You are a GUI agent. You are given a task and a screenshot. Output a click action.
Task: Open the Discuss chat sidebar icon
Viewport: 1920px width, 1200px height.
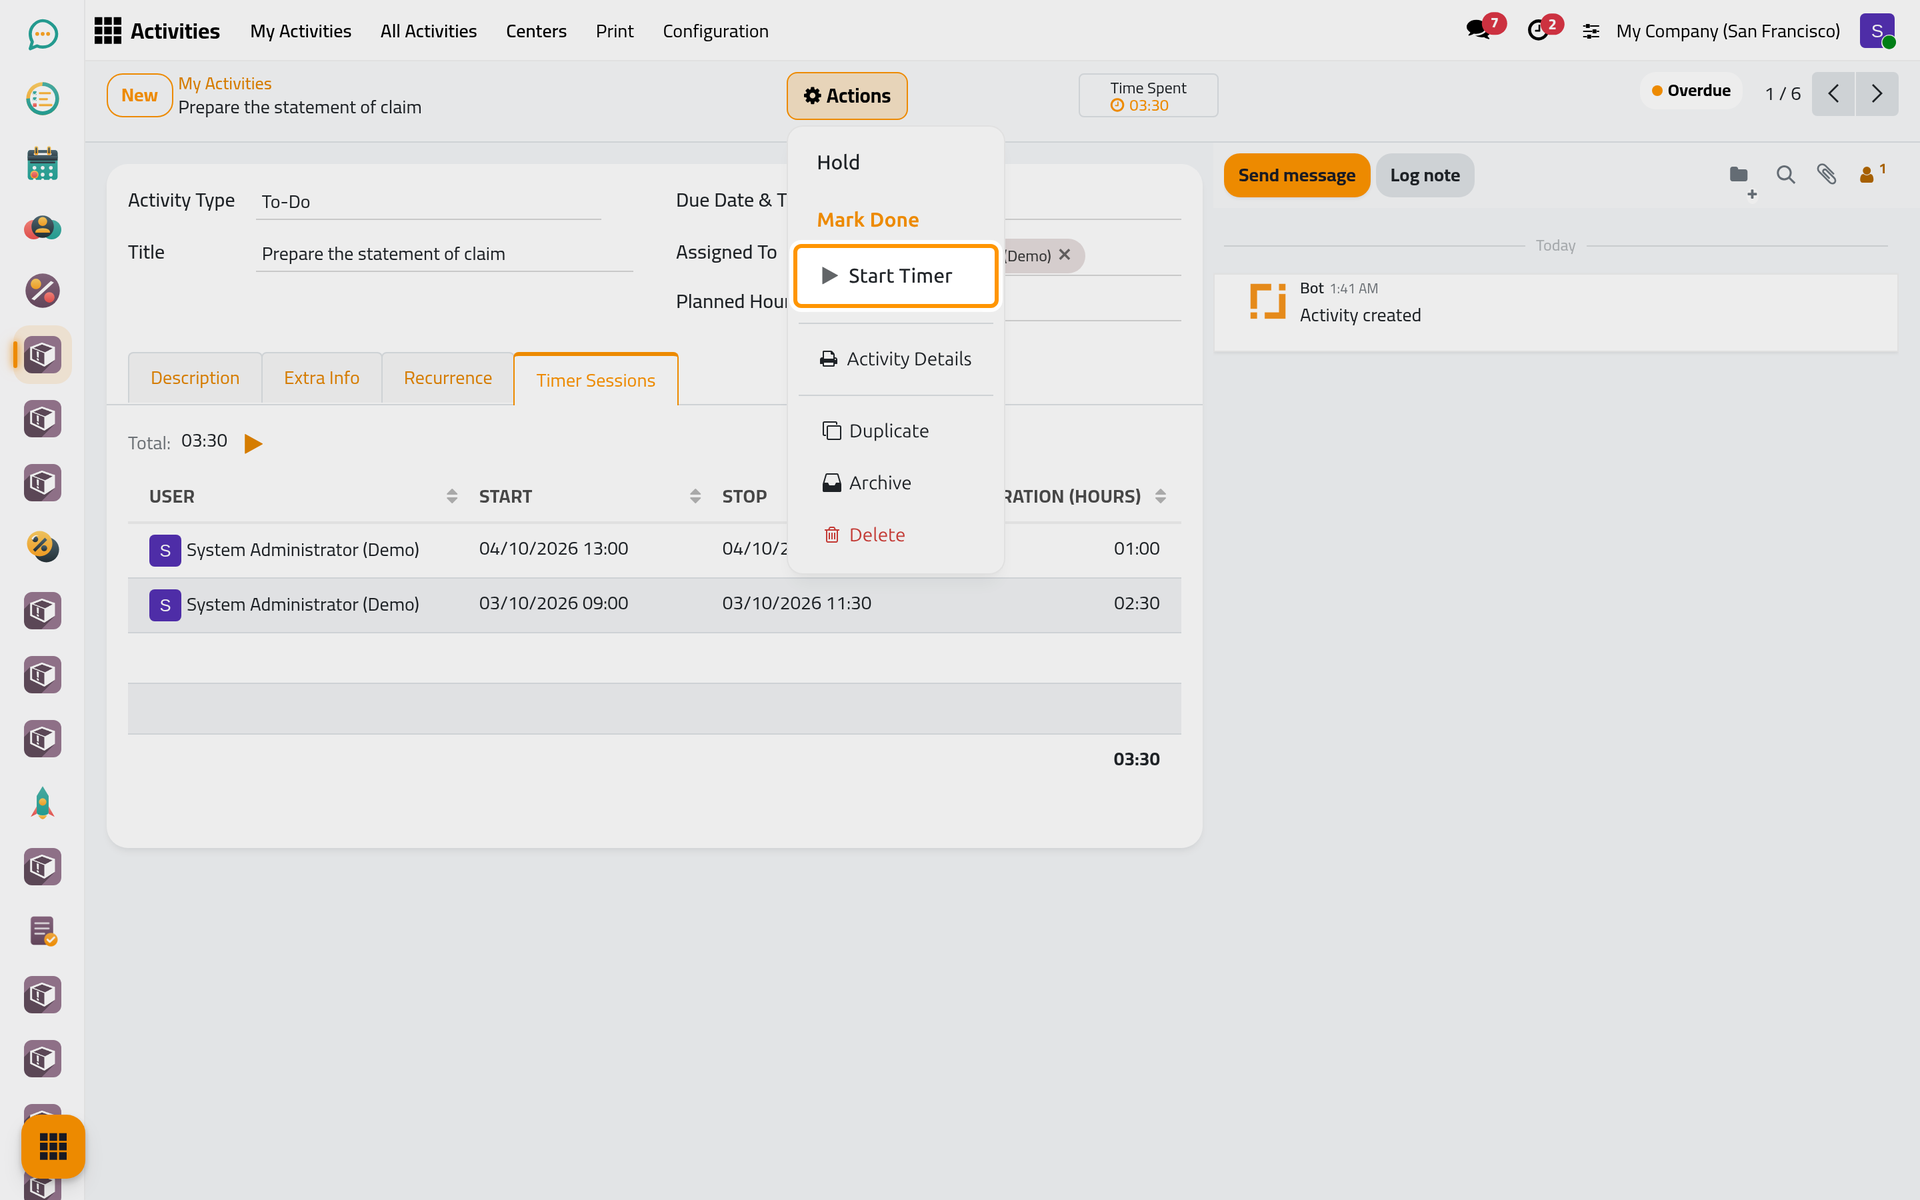point(42,35)
